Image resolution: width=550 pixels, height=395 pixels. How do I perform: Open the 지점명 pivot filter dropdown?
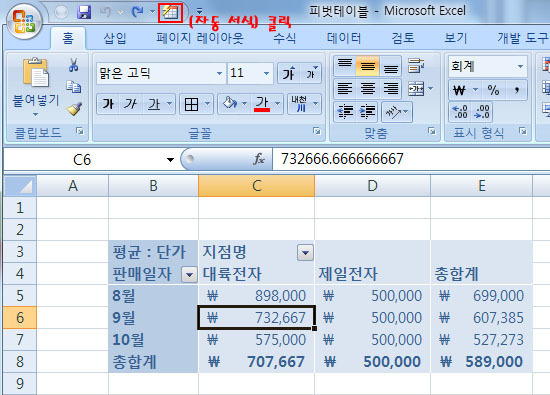pos(305,253)
